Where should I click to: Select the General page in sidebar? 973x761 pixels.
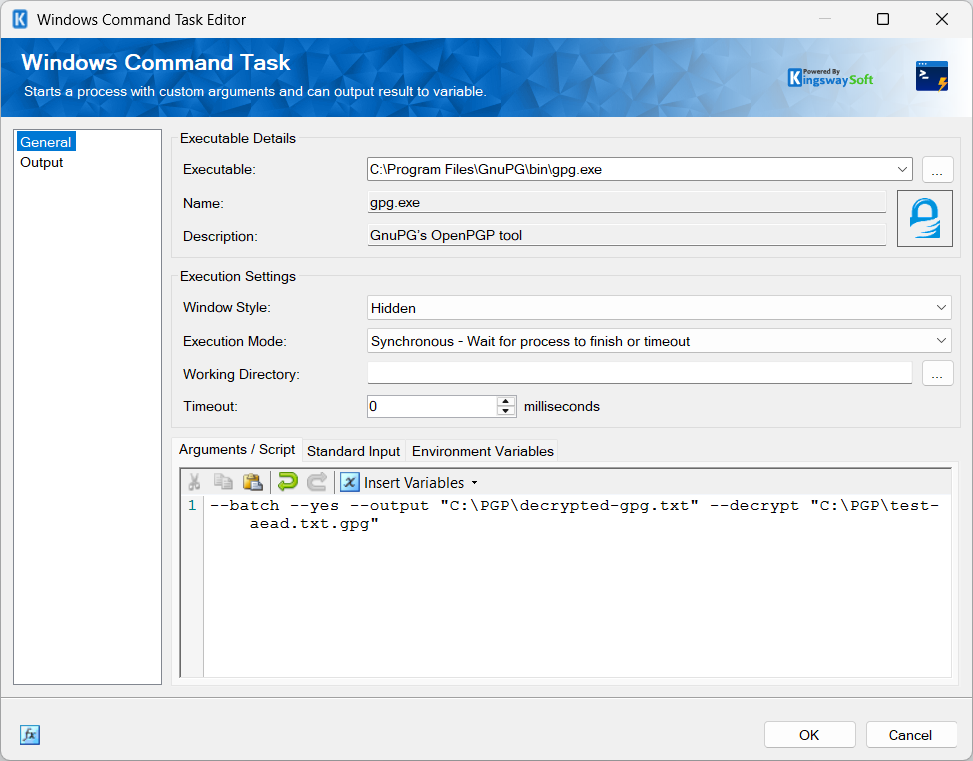coord(46,142)
